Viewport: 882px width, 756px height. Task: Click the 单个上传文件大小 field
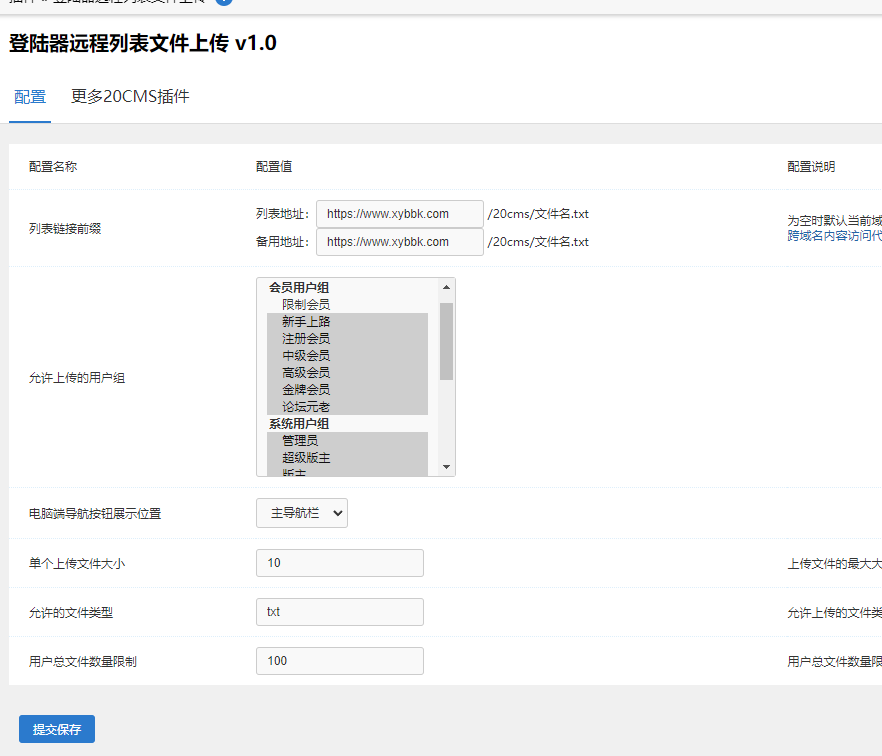pyautogui.click(x=339, y=563)
